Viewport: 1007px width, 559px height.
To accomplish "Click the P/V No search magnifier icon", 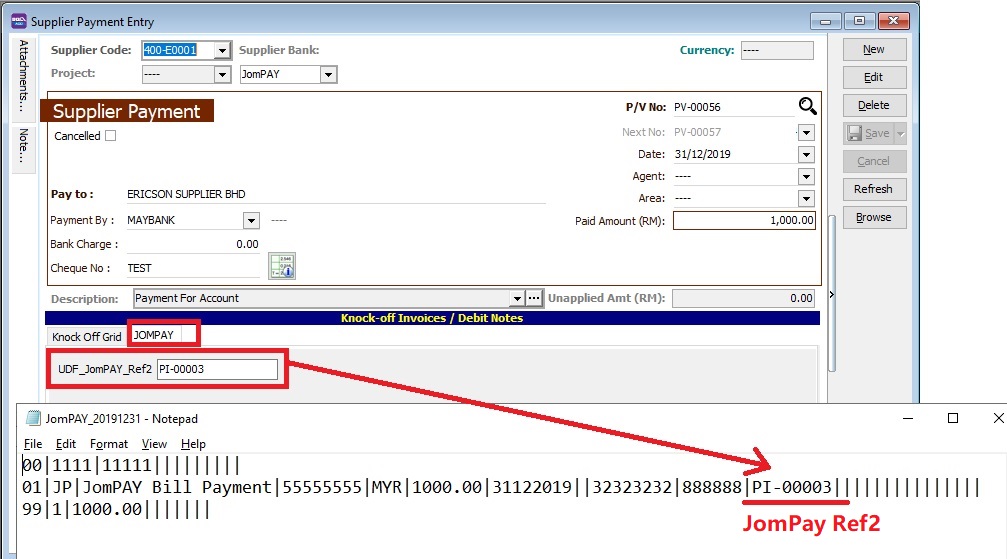I will (x=807, y=107).
